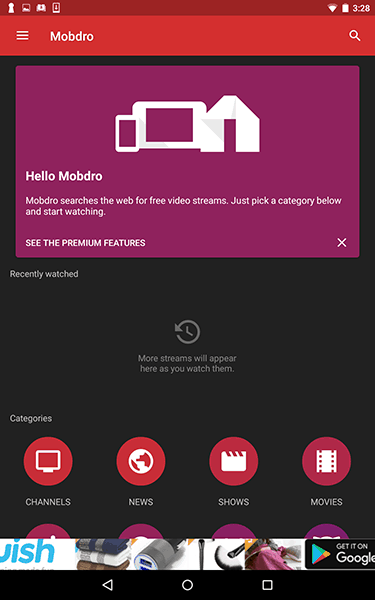
Task: Open the News globe icon
Action: click(141, 461)
